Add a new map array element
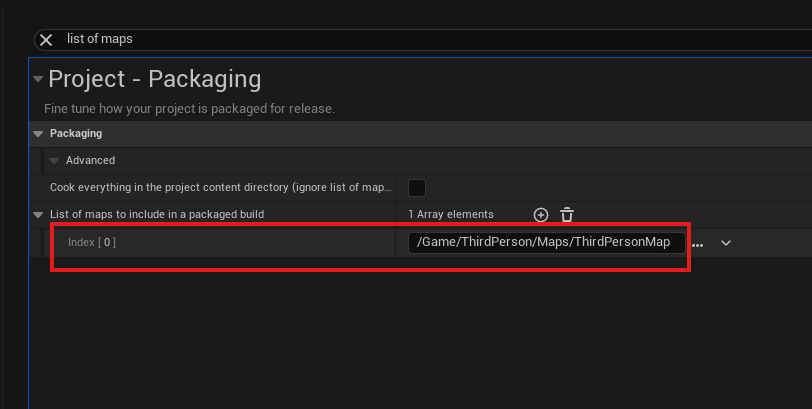812x409 pixels. [541, 215]
